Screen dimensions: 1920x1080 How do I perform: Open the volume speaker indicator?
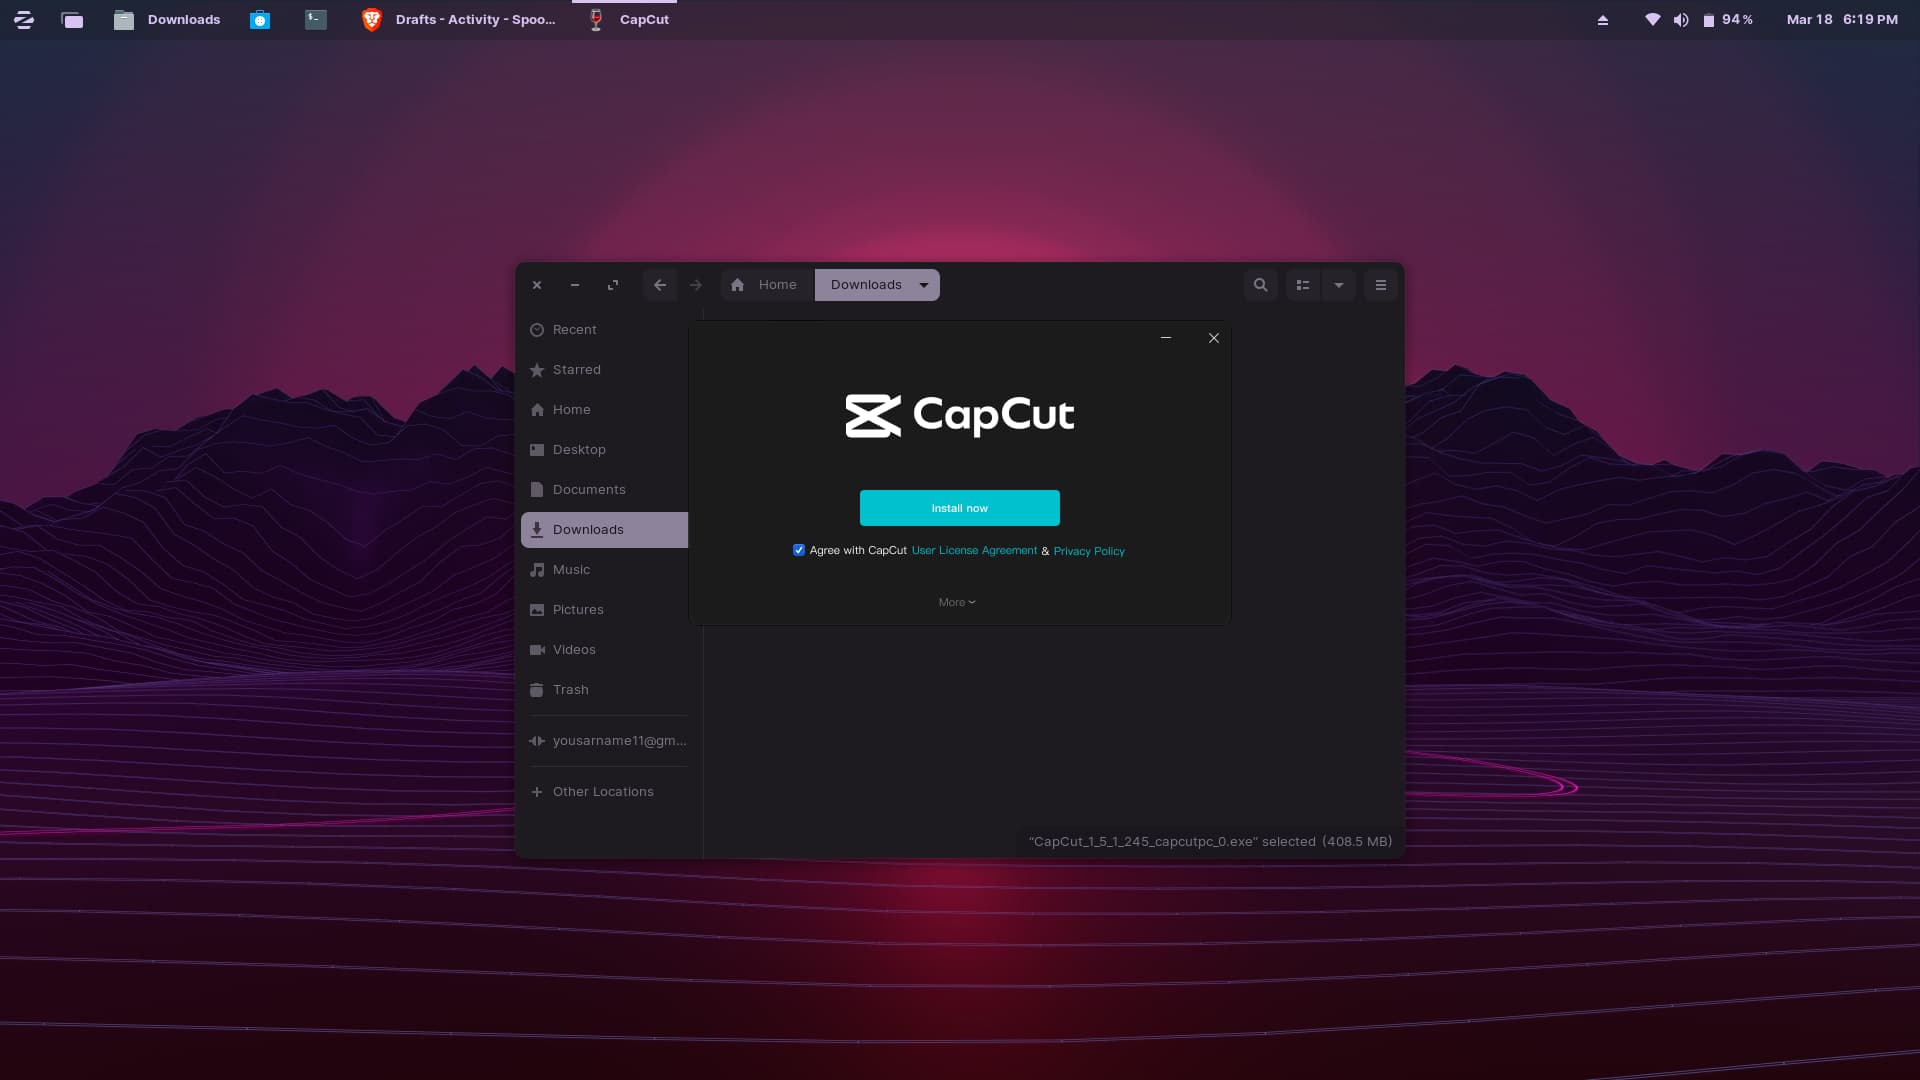click(x=1681, y=20)
